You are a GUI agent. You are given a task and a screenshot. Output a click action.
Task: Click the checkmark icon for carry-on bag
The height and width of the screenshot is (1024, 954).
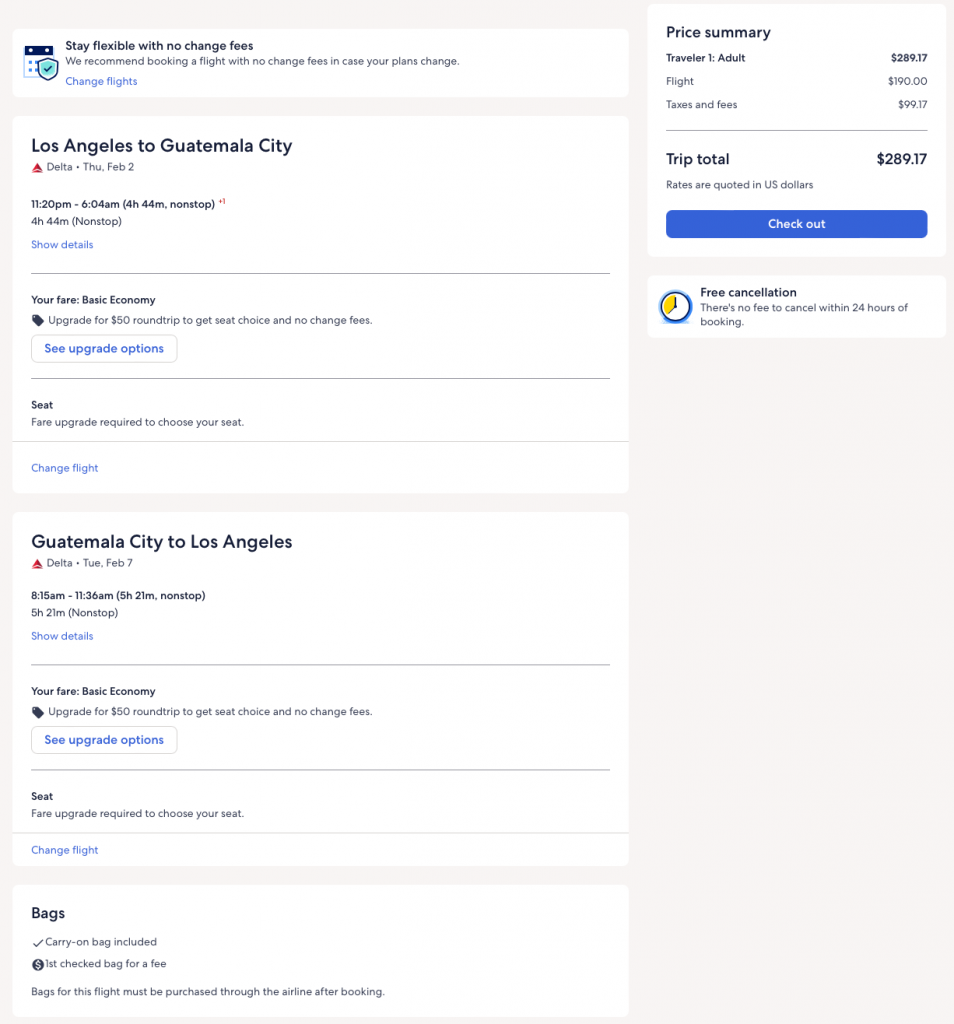click(38, 942)
